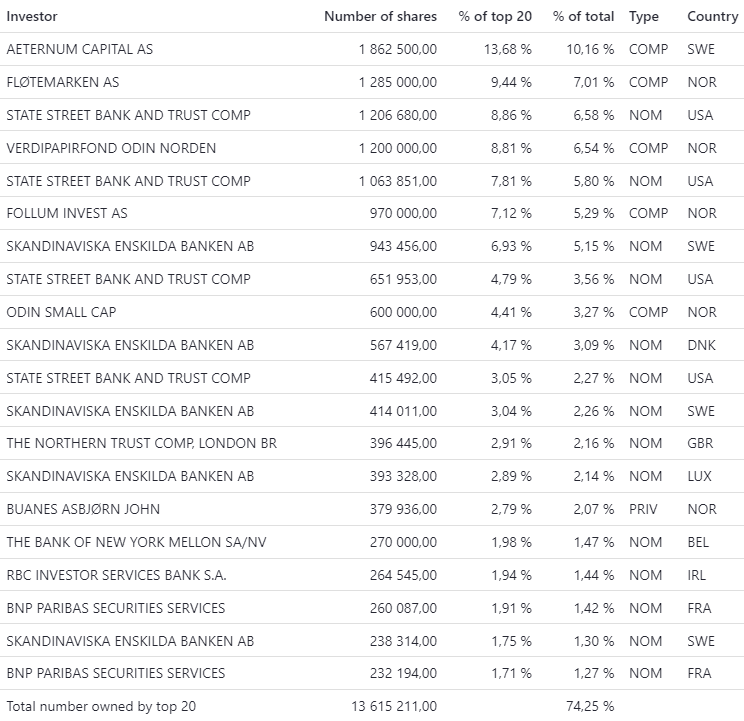Viewport: 744px width, 721px height.
Task: Click the % of top 20 header
Action: (x=495, y=17)
